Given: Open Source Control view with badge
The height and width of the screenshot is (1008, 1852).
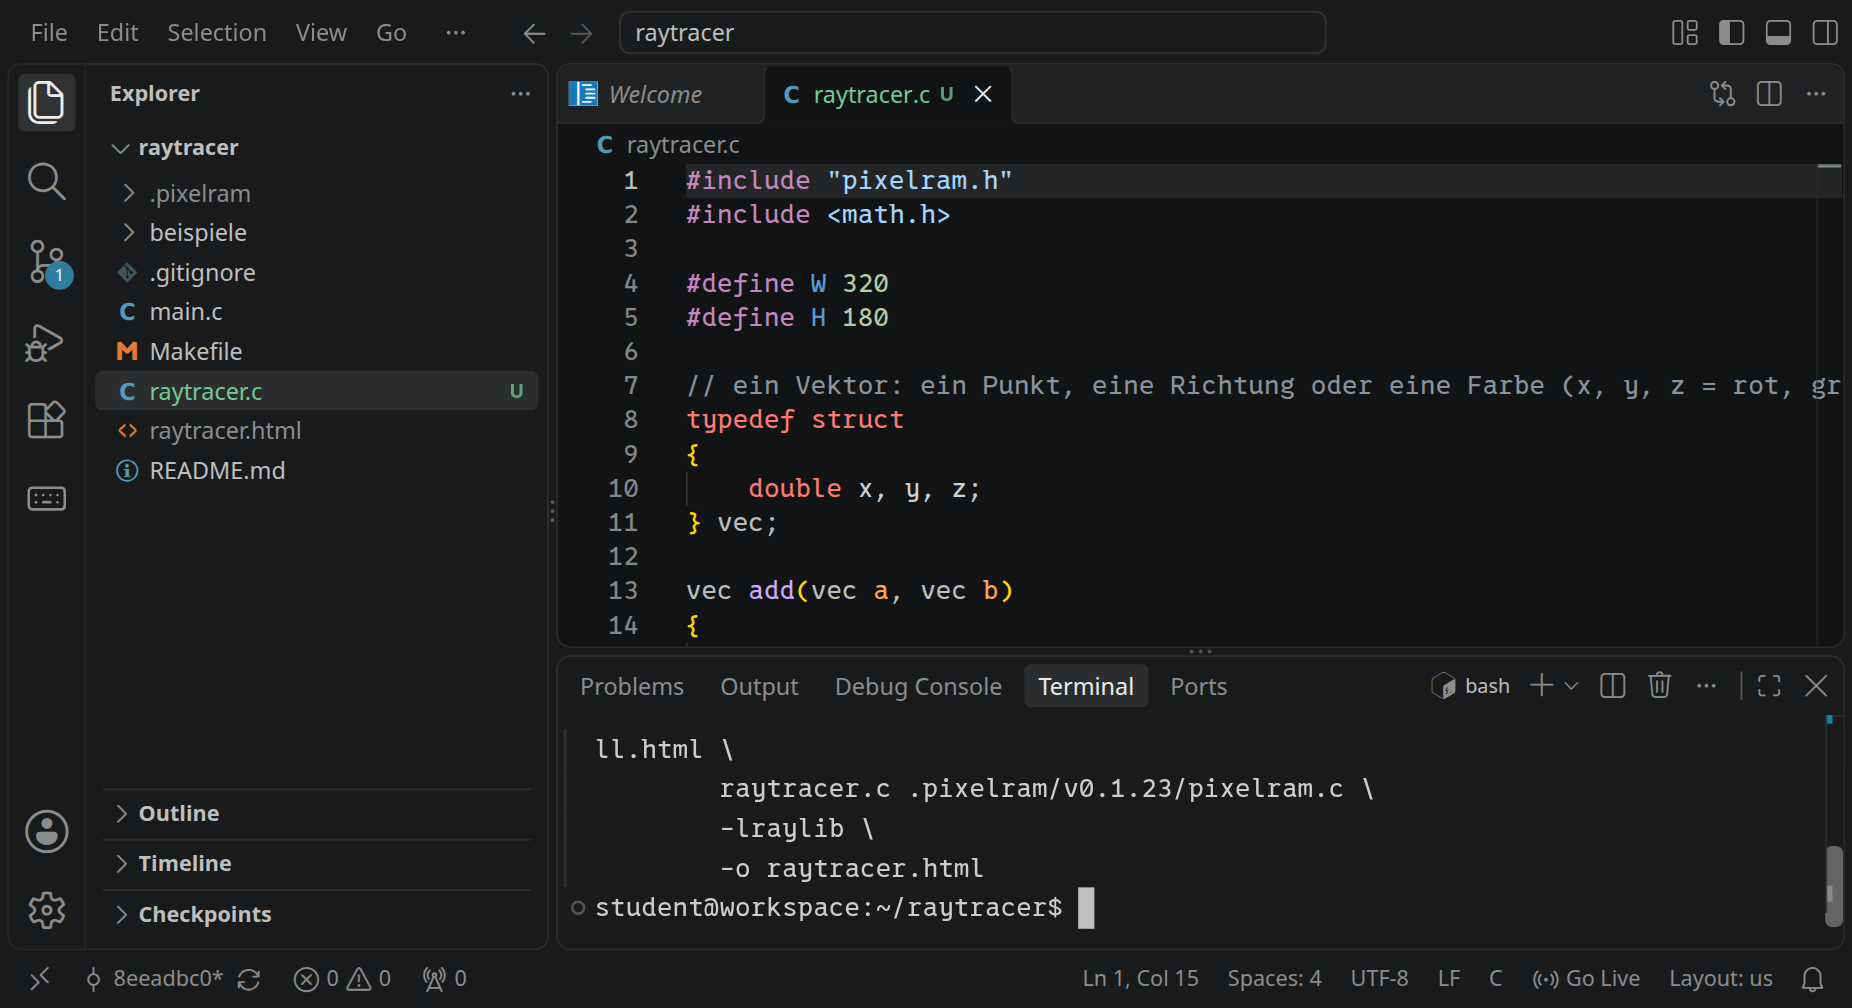Looking at the screenshot, I should 46,263.
